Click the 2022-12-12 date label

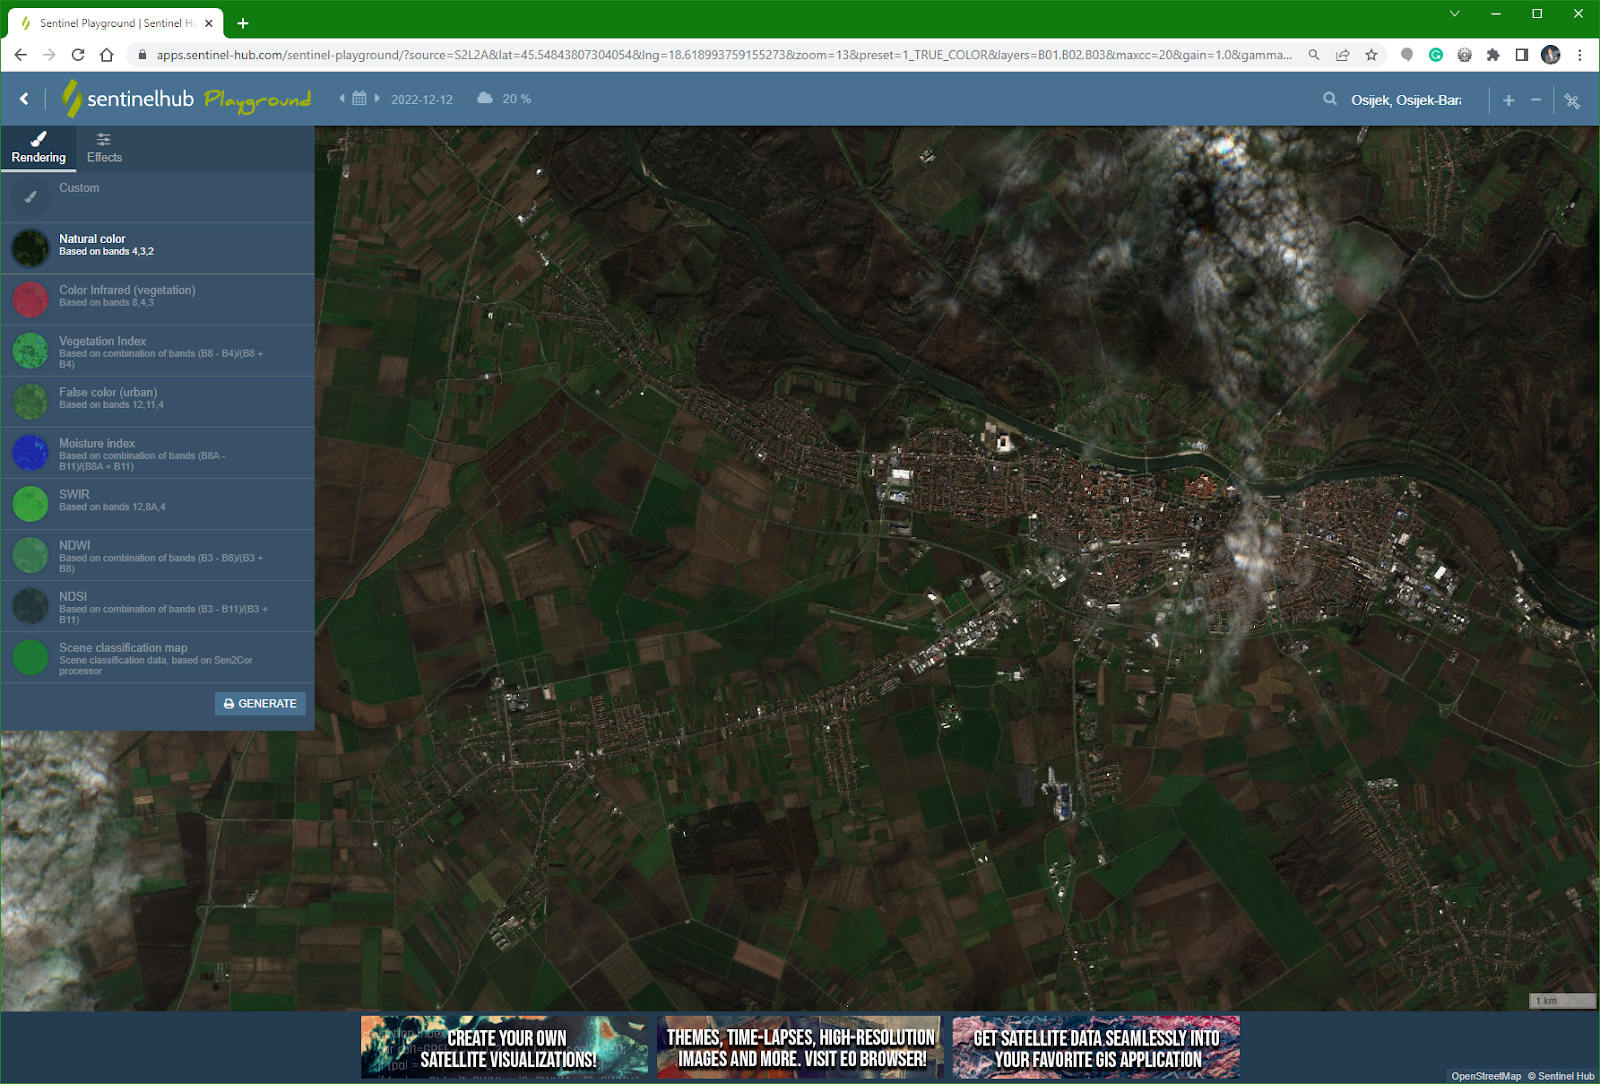point(422,99)
